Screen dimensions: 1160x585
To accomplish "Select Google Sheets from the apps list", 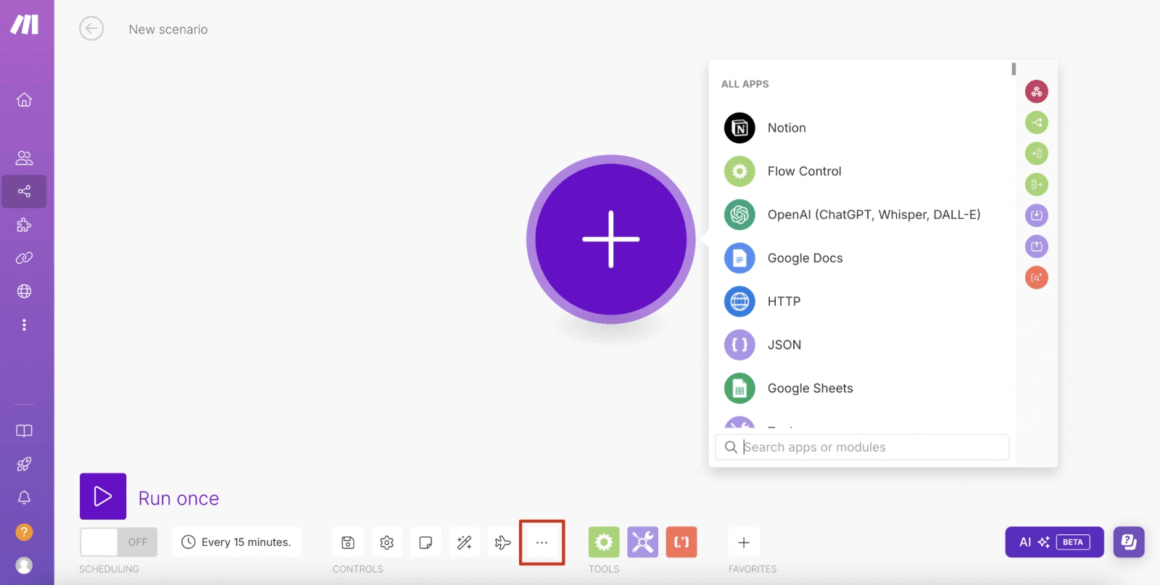I will click(809, 388).
